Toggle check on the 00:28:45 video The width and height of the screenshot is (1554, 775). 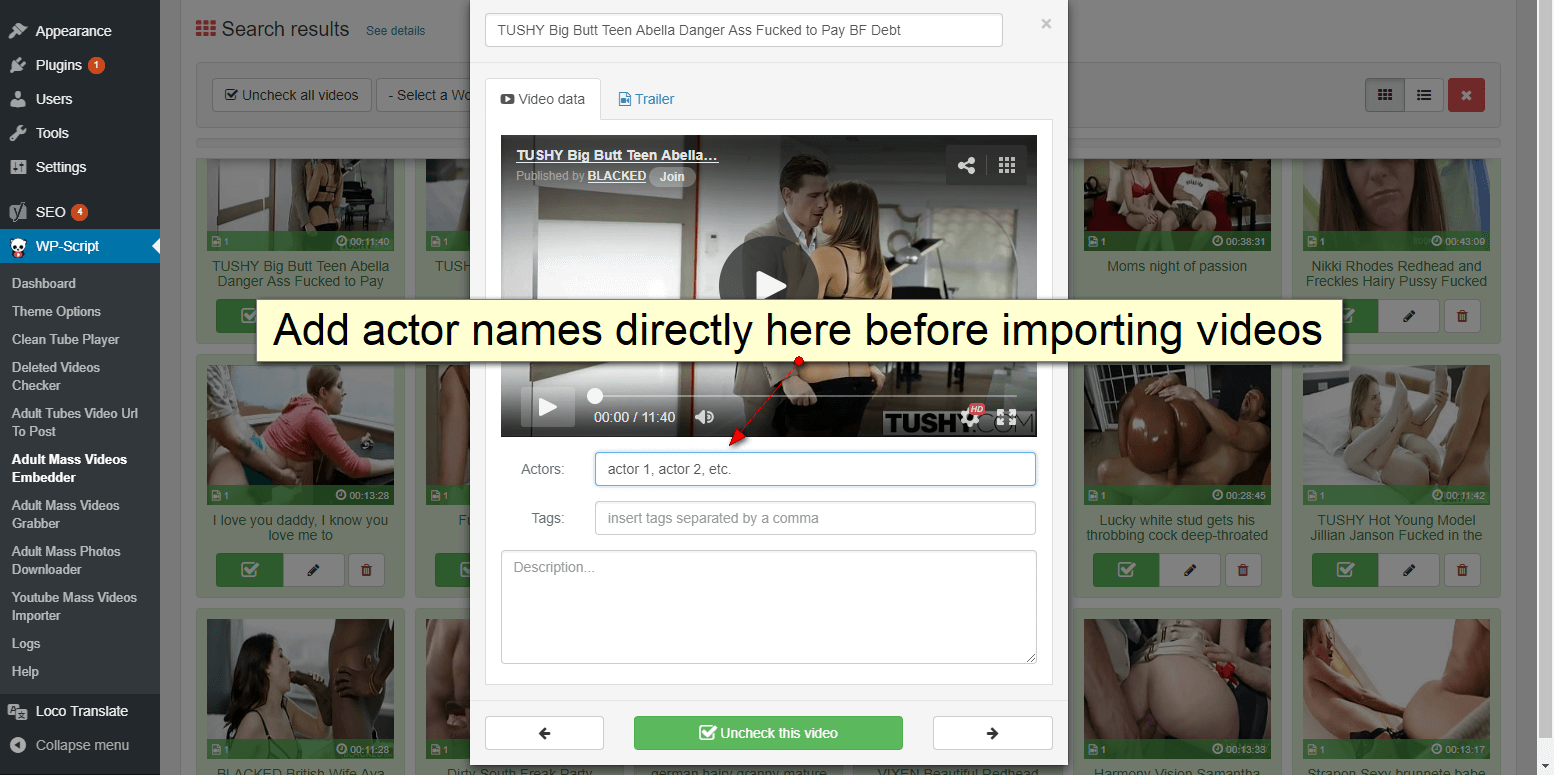tap(1126, 570)
